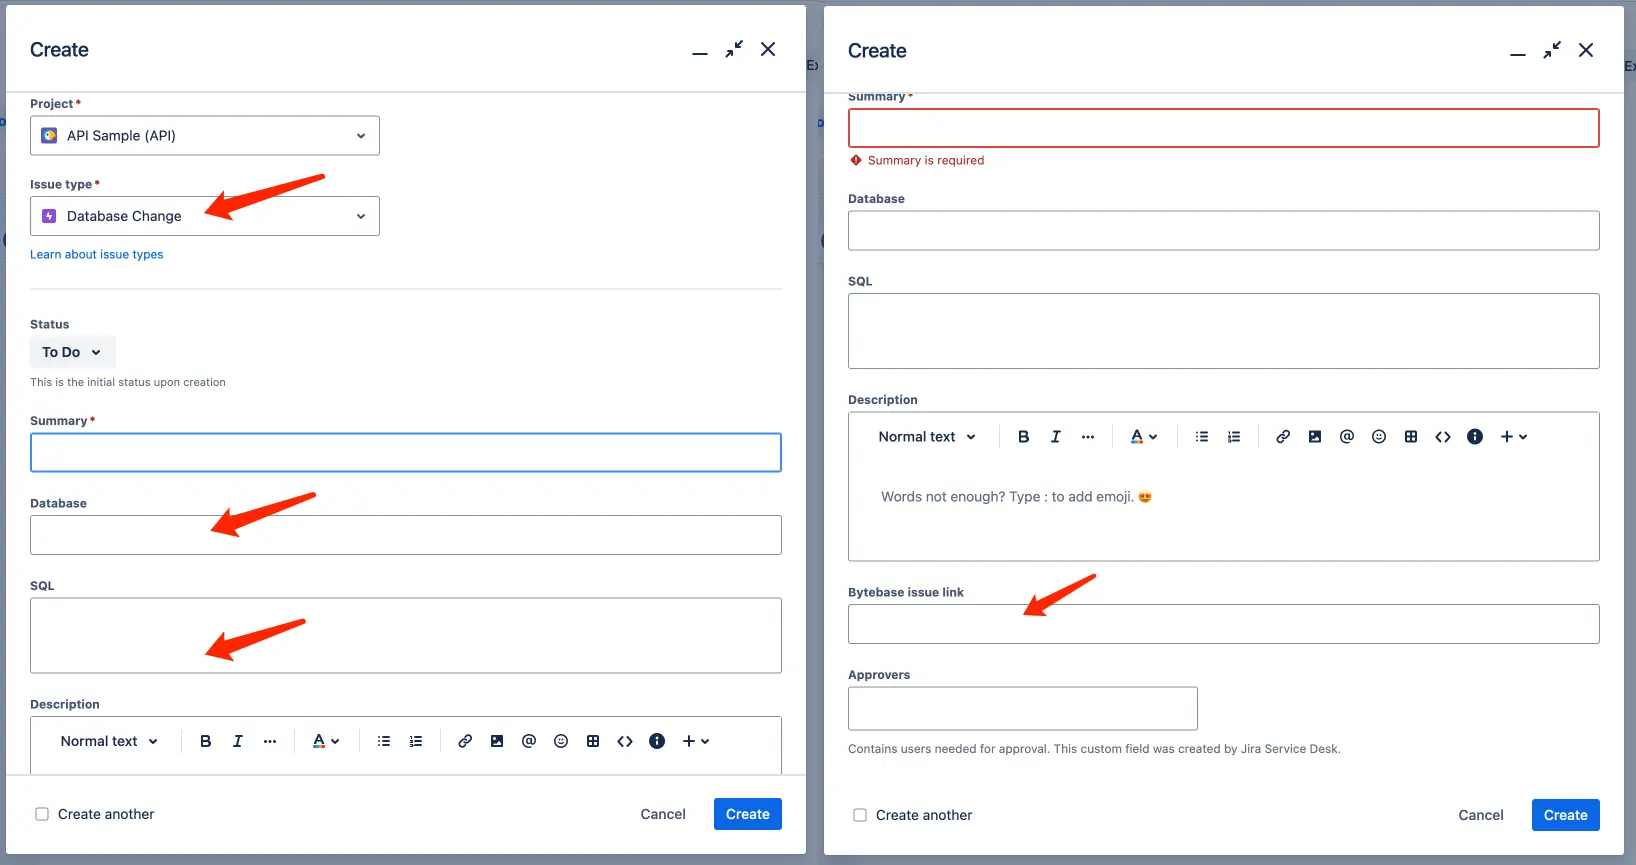Exit full screen in right Create dialog
Image resolution: width=1636 pixels, height=865 pixels.
(1552, 50)
